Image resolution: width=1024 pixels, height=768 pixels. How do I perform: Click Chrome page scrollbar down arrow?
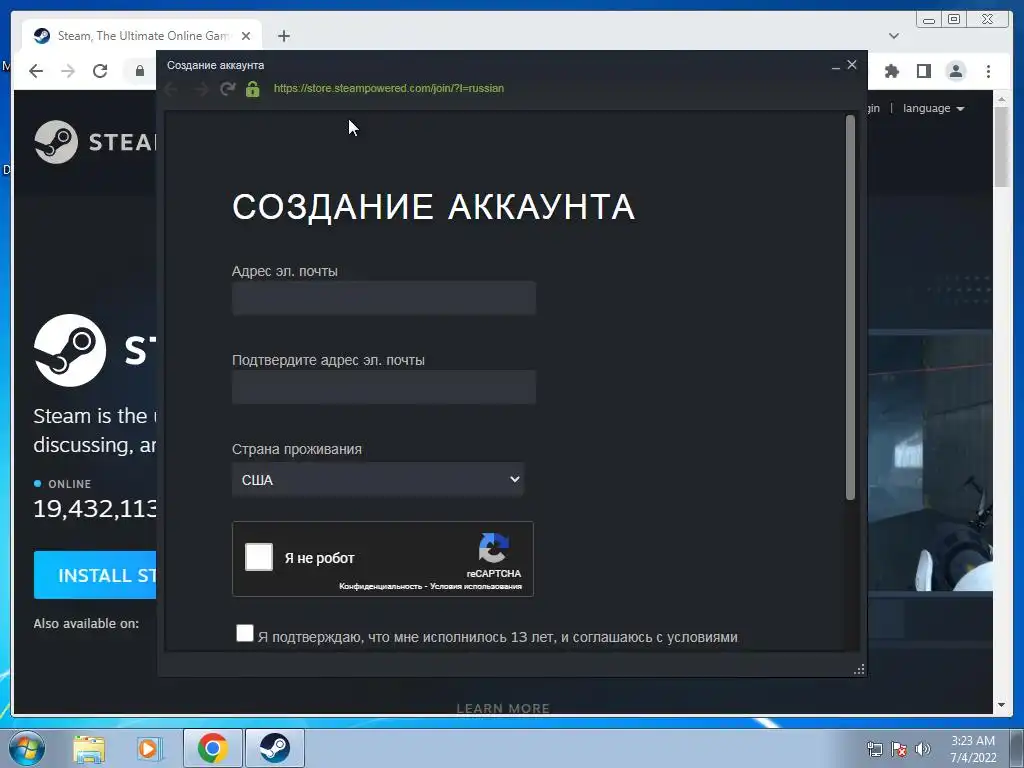point(1001,705)
